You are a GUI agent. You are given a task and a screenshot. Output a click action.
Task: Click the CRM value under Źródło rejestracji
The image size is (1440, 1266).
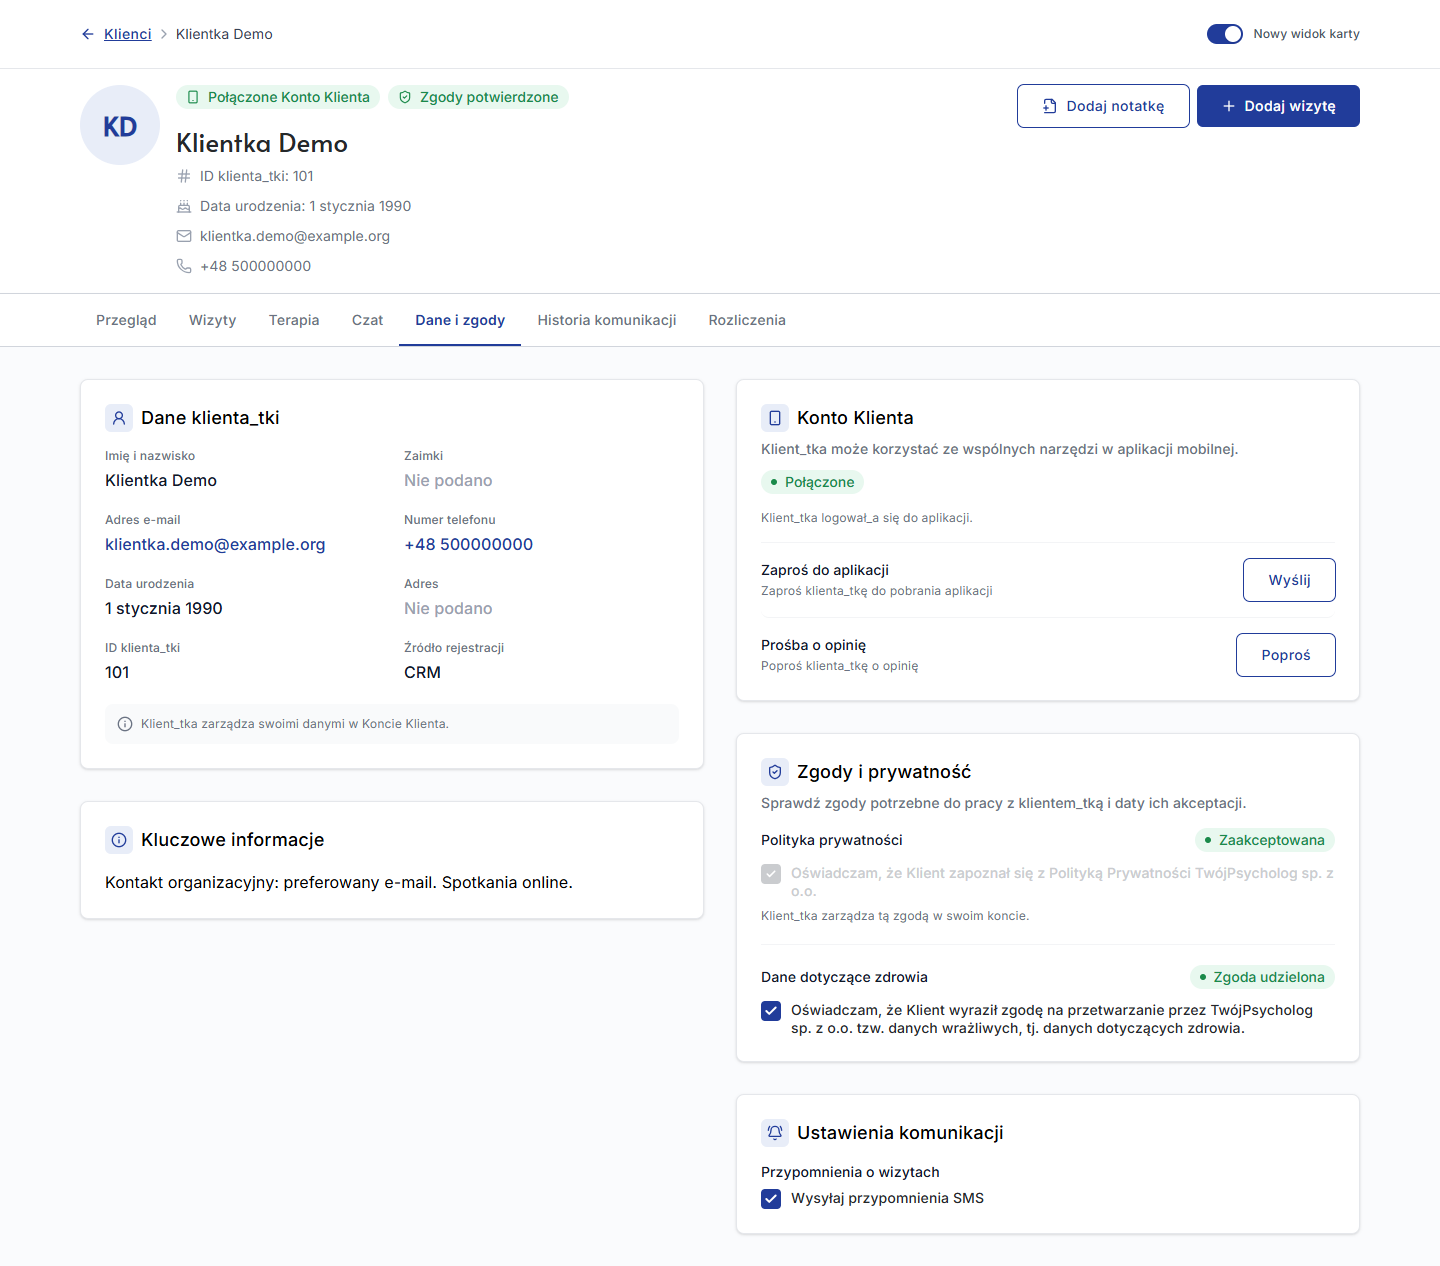point(422,673)
